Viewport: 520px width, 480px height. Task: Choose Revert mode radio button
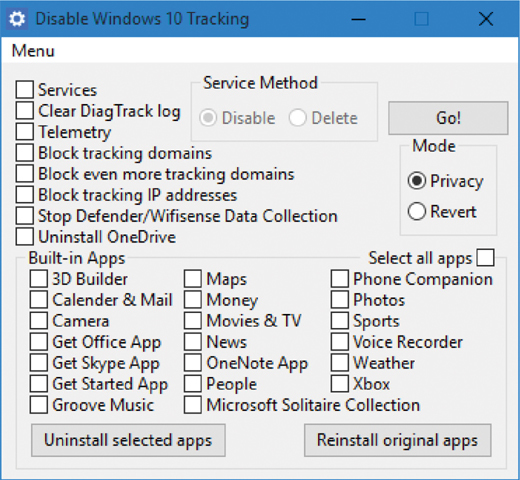pyautogui.click(x=417, y=211)
